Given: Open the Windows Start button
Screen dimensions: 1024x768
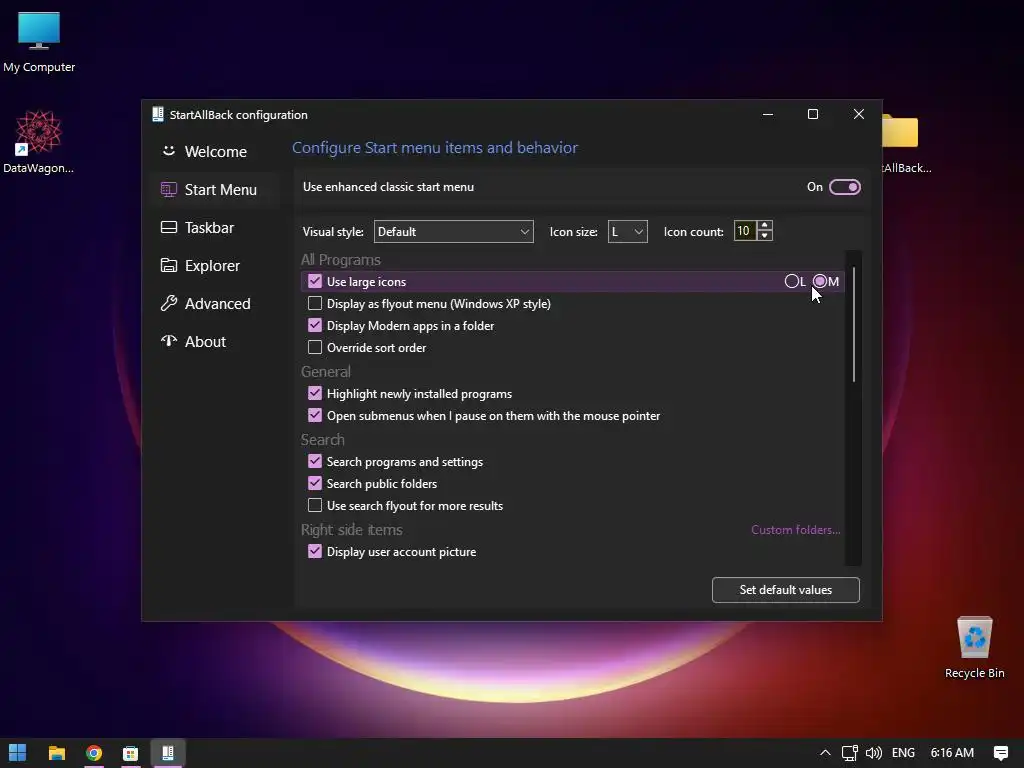Looking at the screenshot, I should click(x=18, y=753).
